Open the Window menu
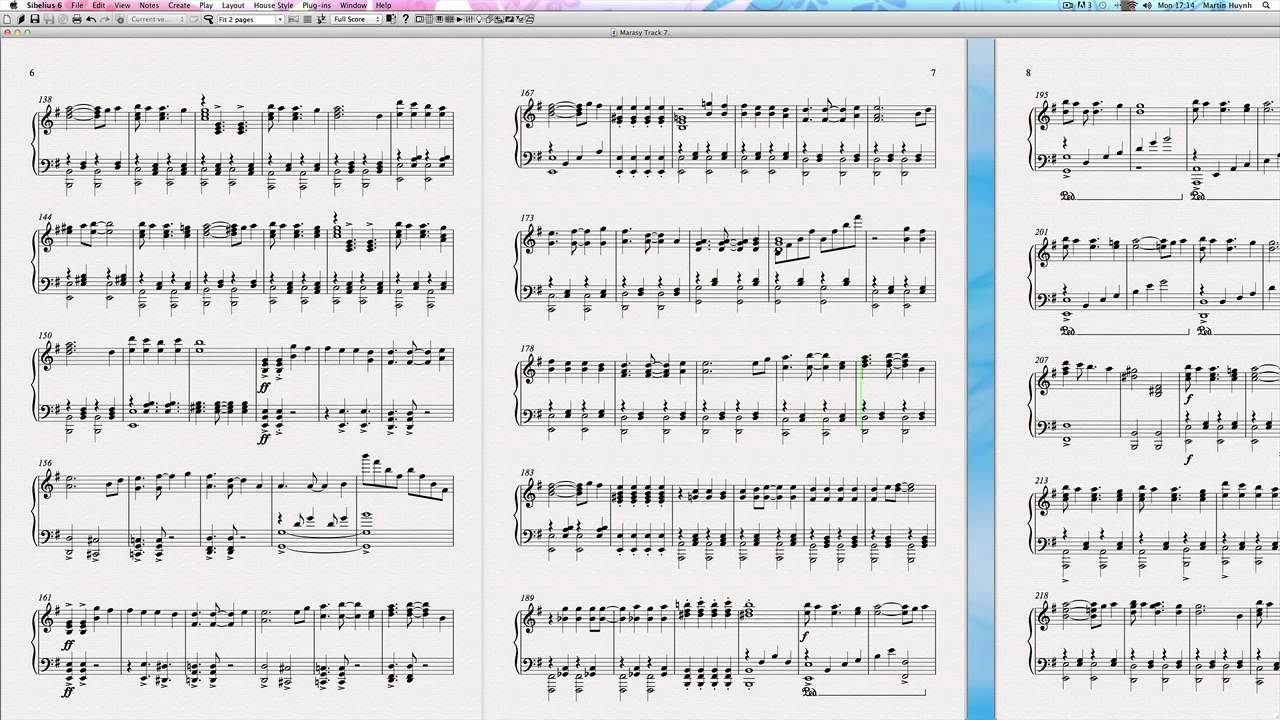 353,5
